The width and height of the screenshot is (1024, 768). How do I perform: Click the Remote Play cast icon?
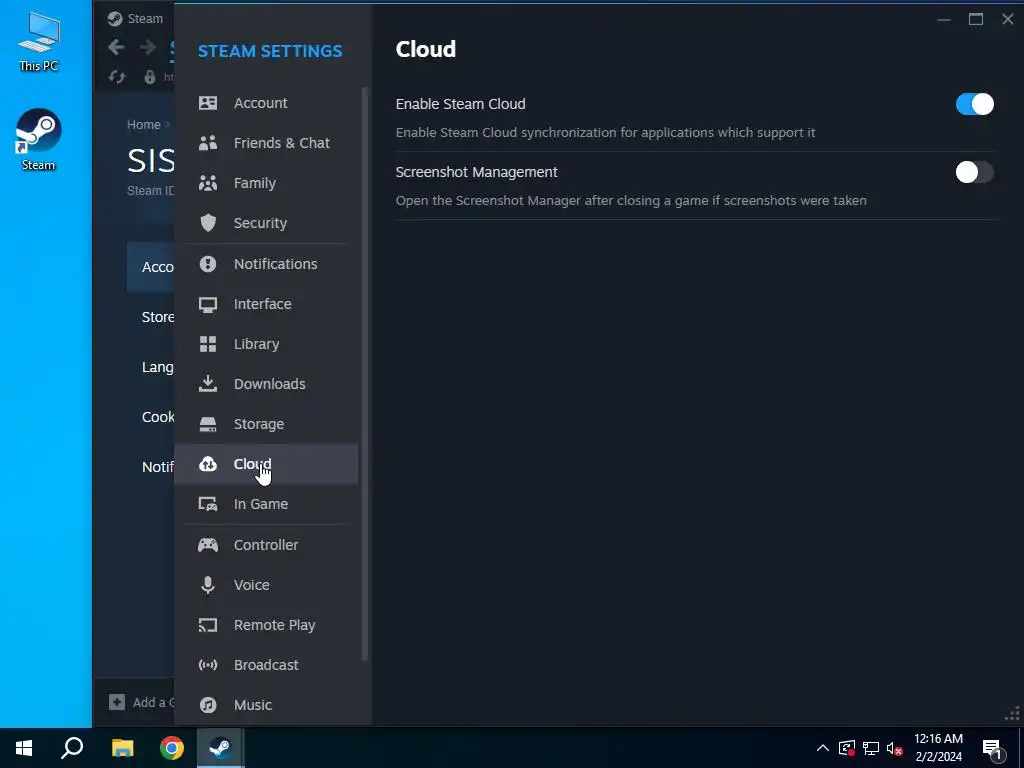click(208, 625)
